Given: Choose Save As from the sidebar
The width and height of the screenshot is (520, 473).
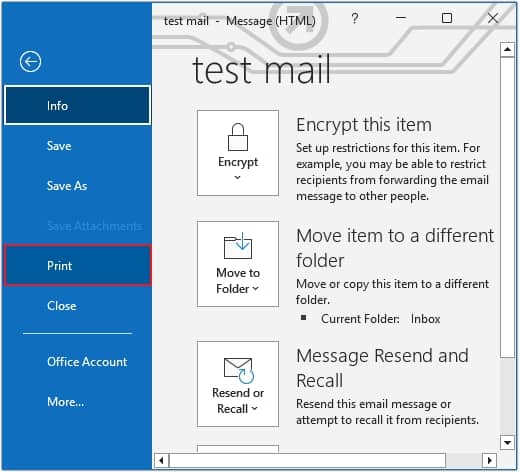Looking at the screenshot, I should (x=77, y=186).
